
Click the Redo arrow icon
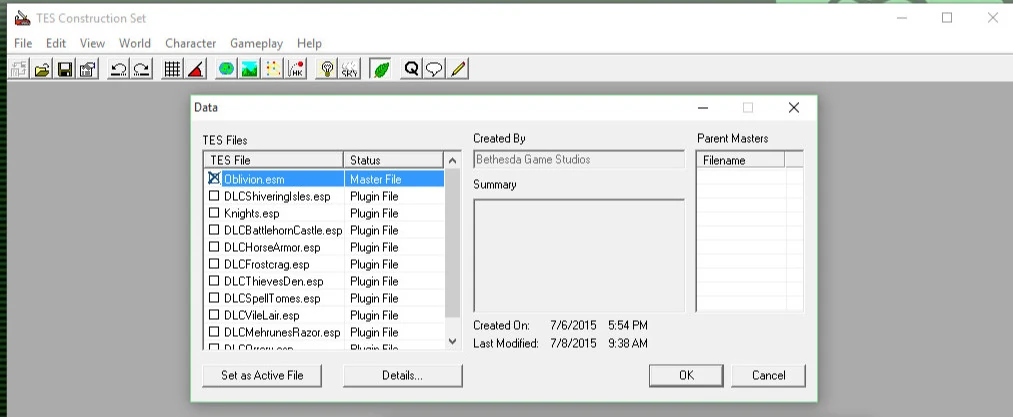pyautogui.click(x=141, y=69)
